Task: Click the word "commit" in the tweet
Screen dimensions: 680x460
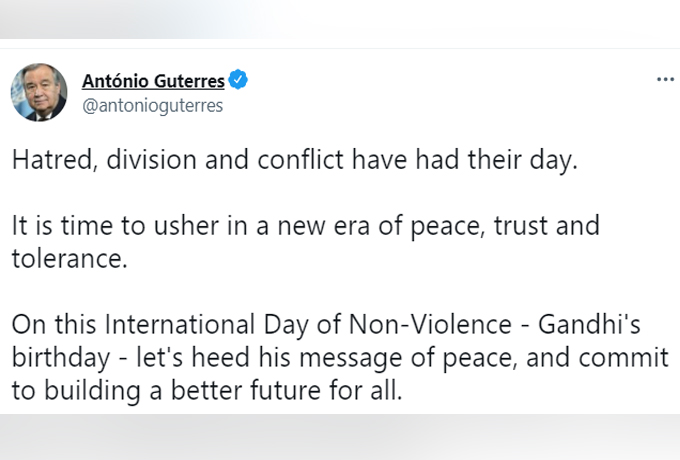Action: [x=624, y=358]
